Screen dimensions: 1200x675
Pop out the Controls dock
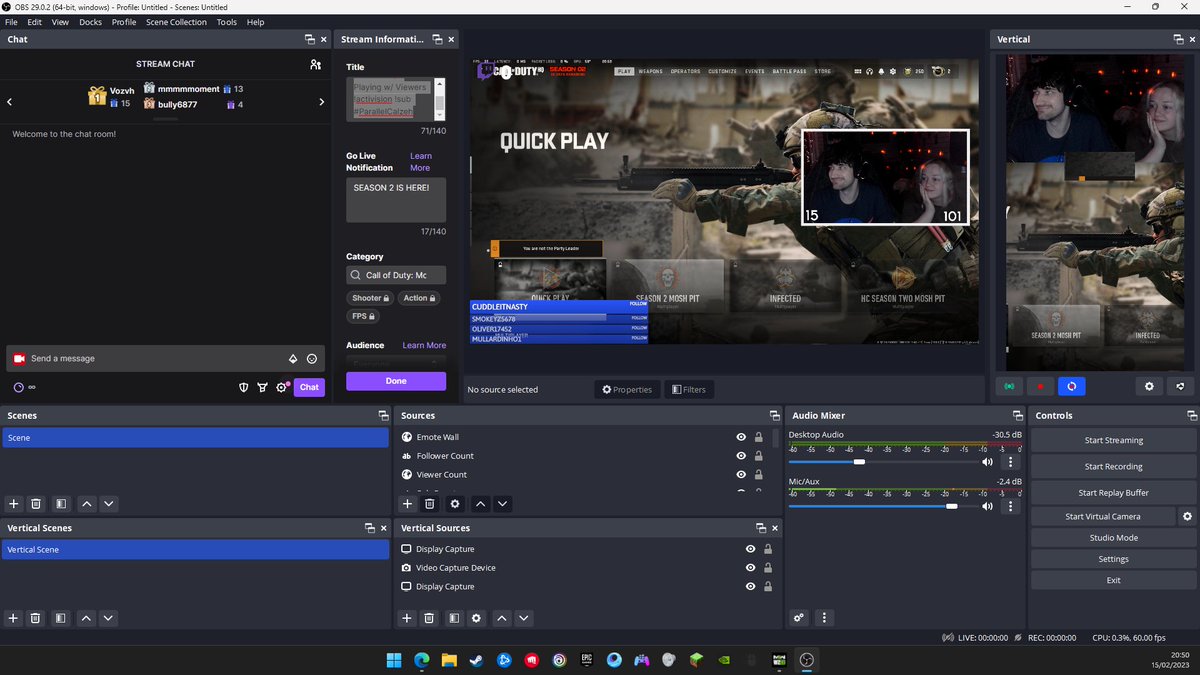tap(1191, 415)
